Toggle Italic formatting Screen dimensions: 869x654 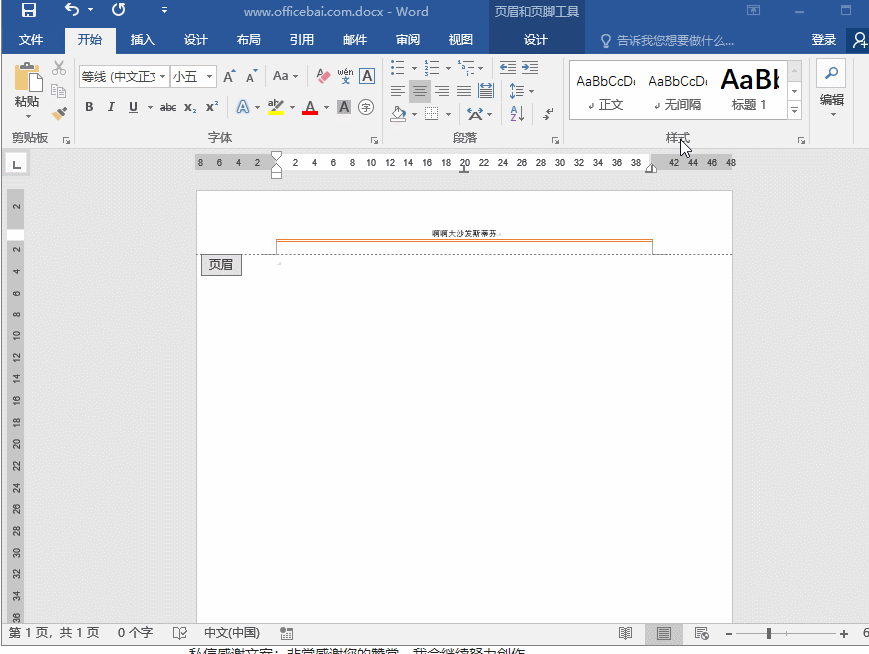pos(111,107)
